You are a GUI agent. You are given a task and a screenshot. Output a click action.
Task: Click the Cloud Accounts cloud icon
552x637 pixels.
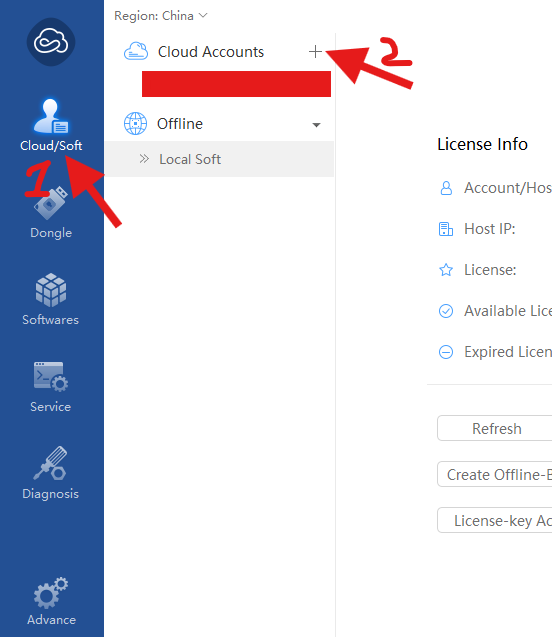point(136,52)
